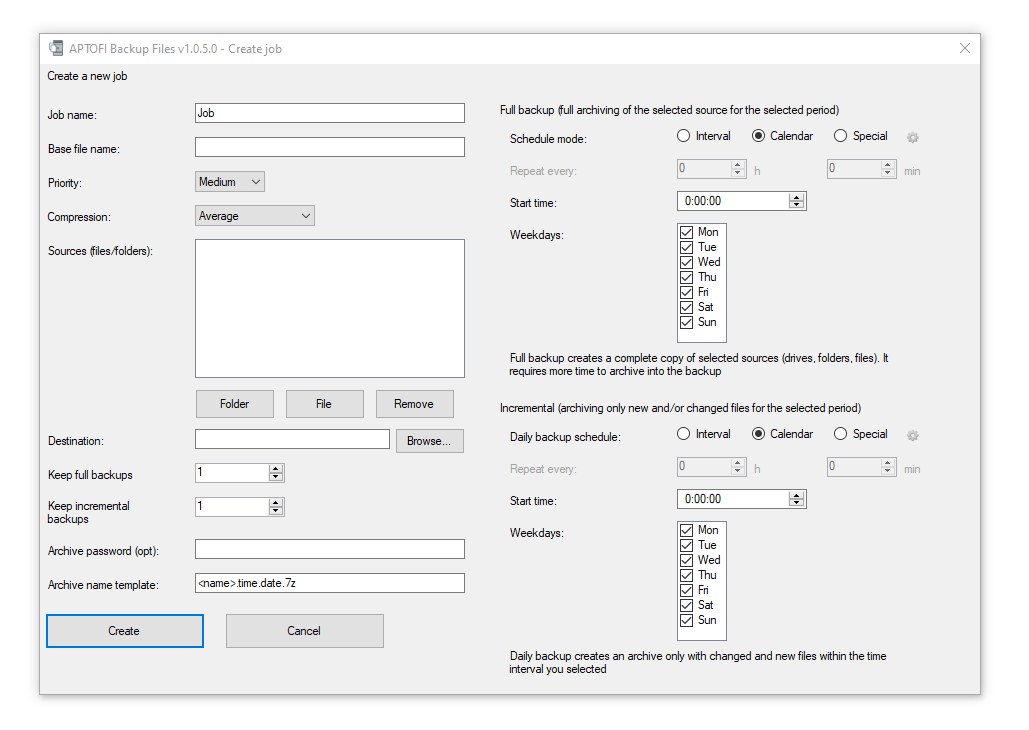Toggle Wed checkbox in Full backup weekdays

click(x=687, y=262)
